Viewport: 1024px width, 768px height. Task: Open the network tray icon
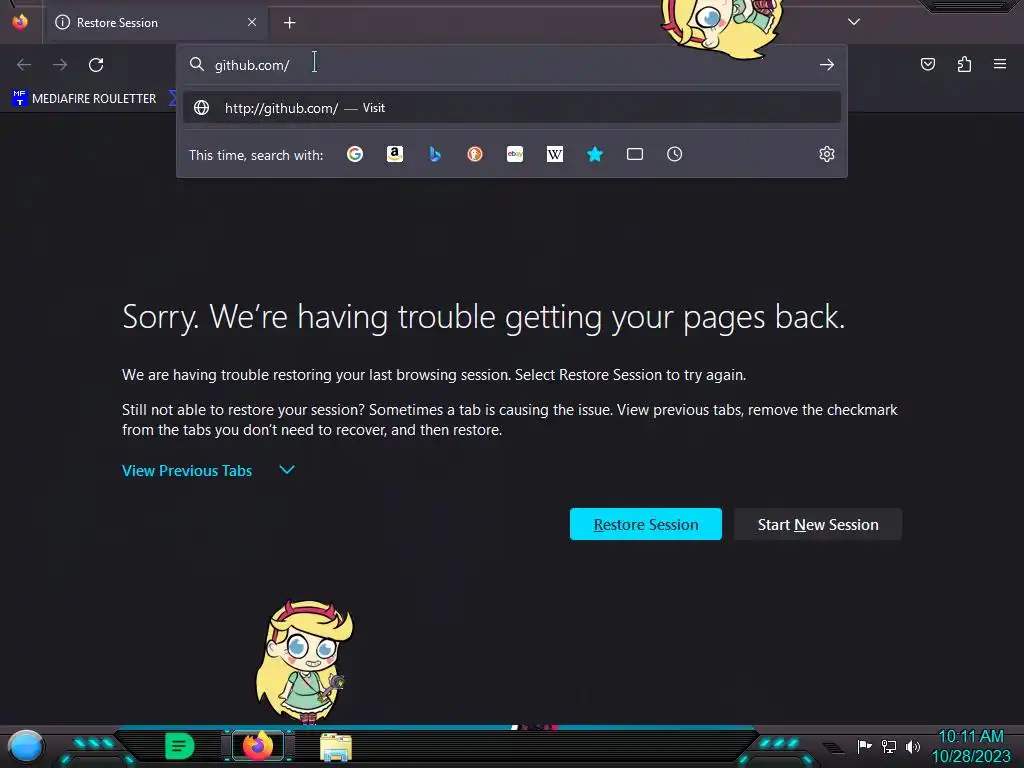coord(889,746)
